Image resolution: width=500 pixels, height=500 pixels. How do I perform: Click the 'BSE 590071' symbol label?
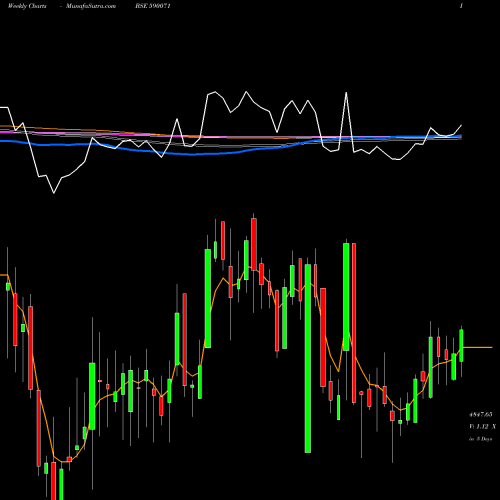pyautogui.click(x=153, y=6)
